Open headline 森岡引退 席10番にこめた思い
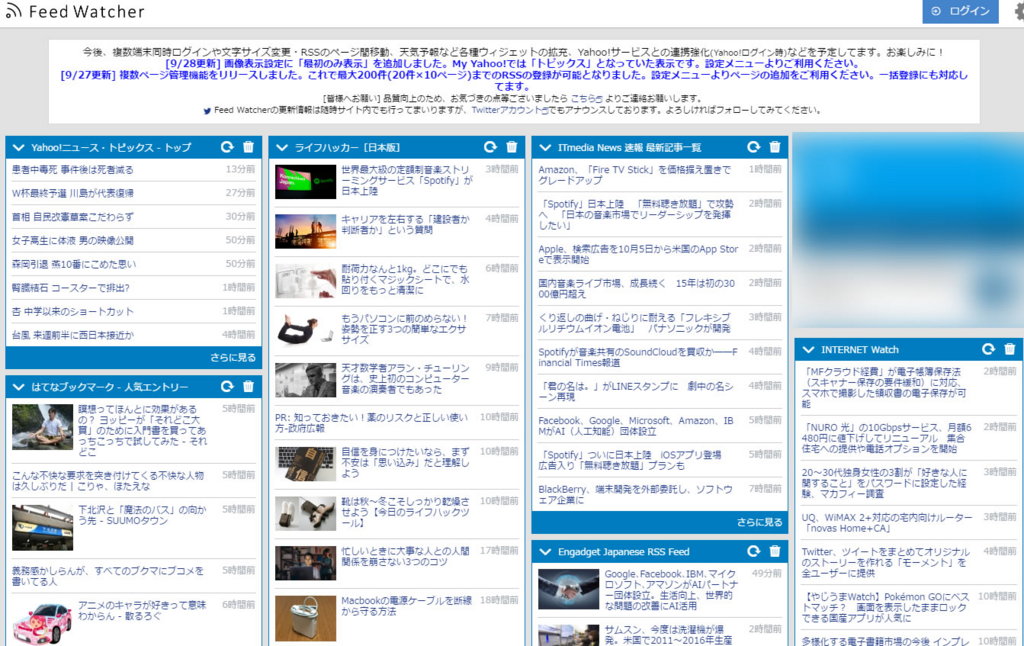The height and width of the screenshot is (646, 1024). 74,265
